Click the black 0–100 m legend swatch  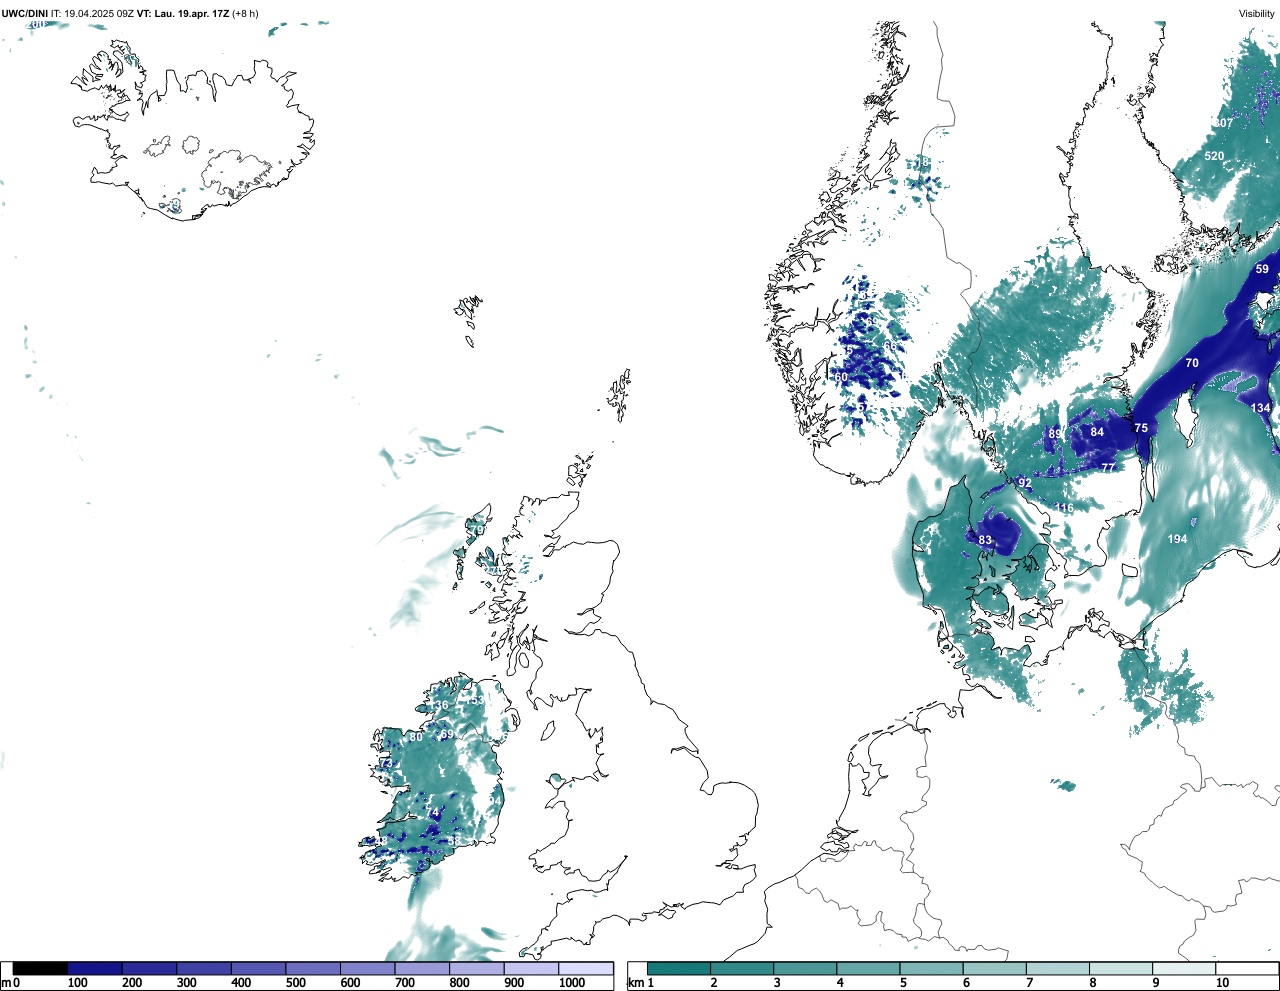(41, 968)
